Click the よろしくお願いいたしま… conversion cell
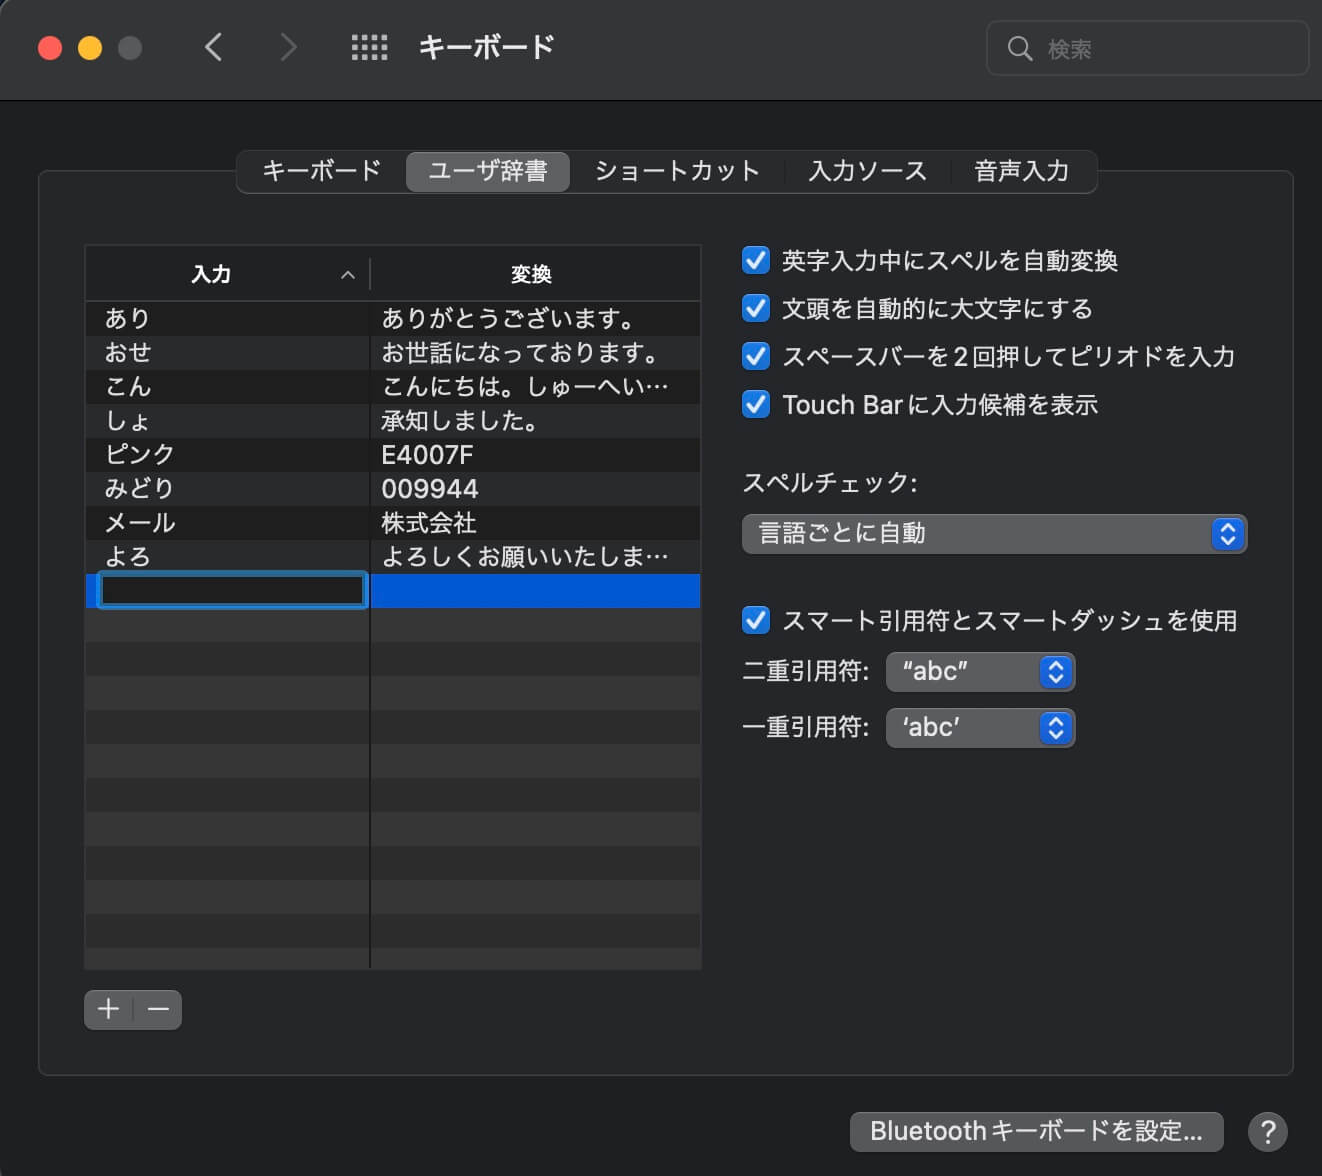Image resolution: width=1322 pixels, height=1176 pixels. click(x=535, y=556)
